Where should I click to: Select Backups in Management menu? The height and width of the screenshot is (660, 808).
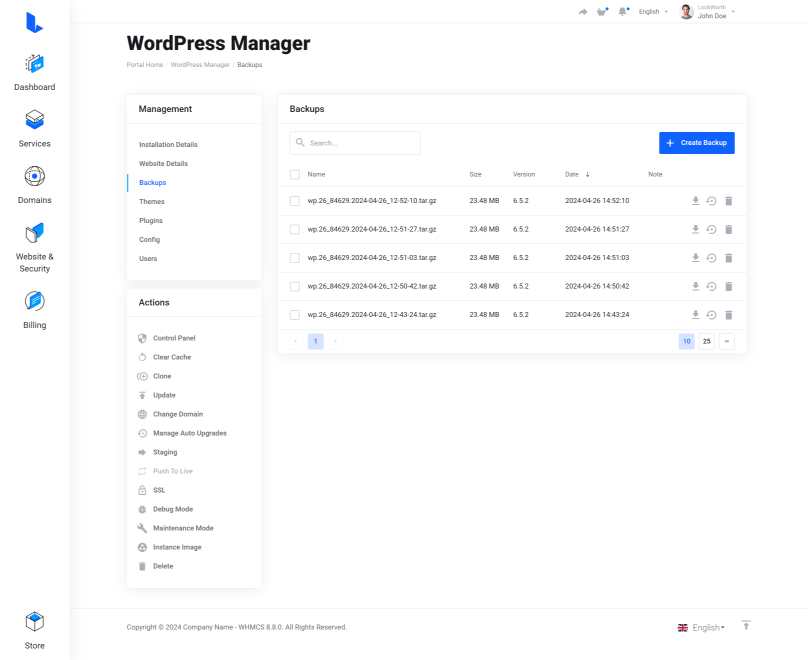click(153, 183)
